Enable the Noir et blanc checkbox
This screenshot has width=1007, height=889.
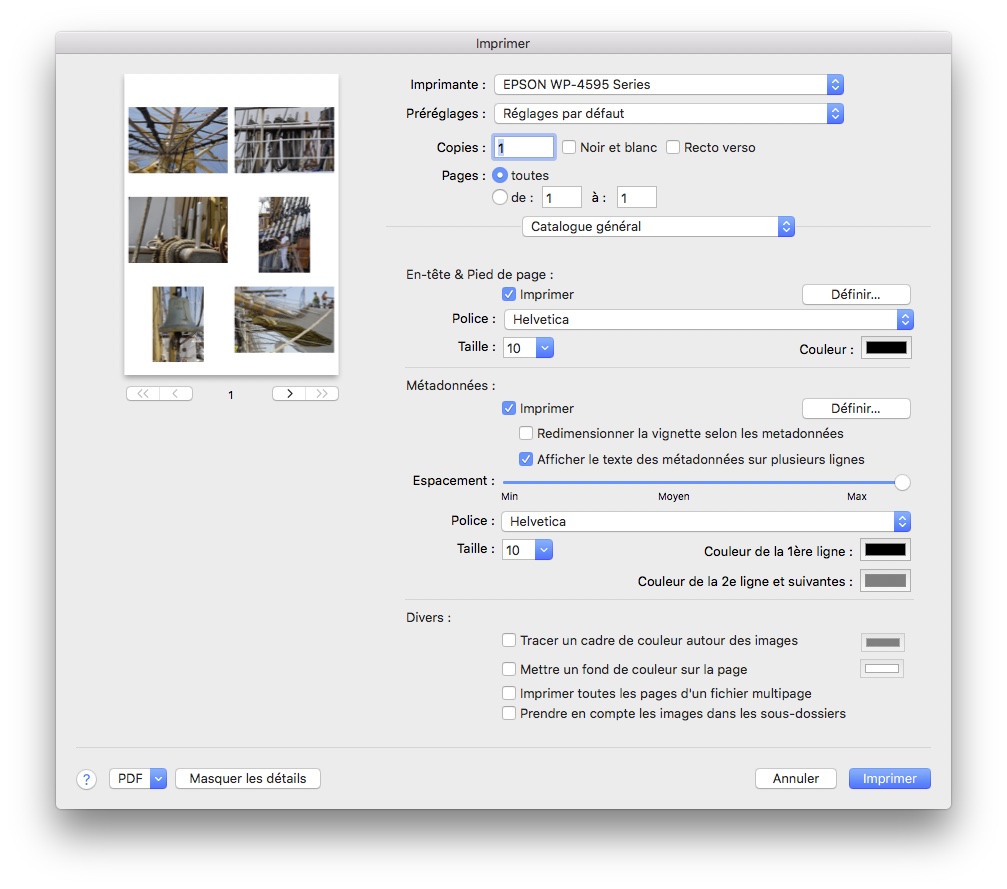click(x=569, y=147)
